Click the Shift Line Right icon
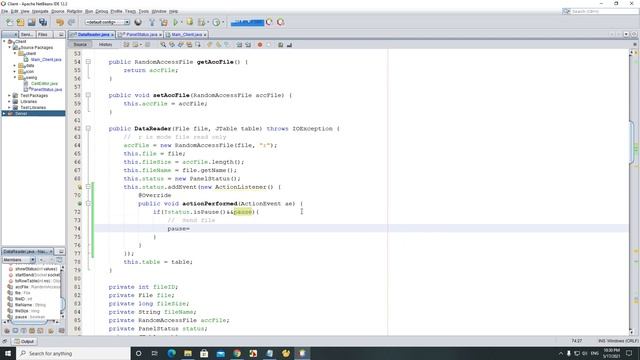 (x=248, y=44)
